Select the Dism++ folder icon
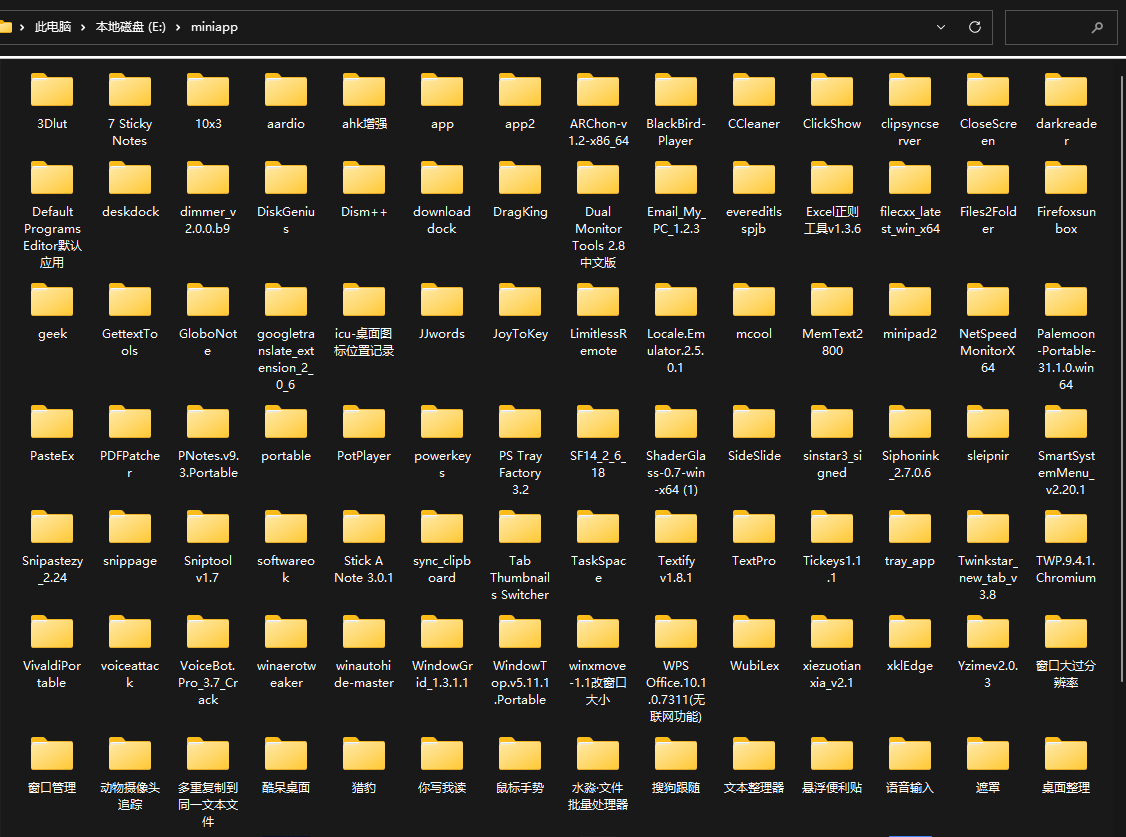 point(364,179)
